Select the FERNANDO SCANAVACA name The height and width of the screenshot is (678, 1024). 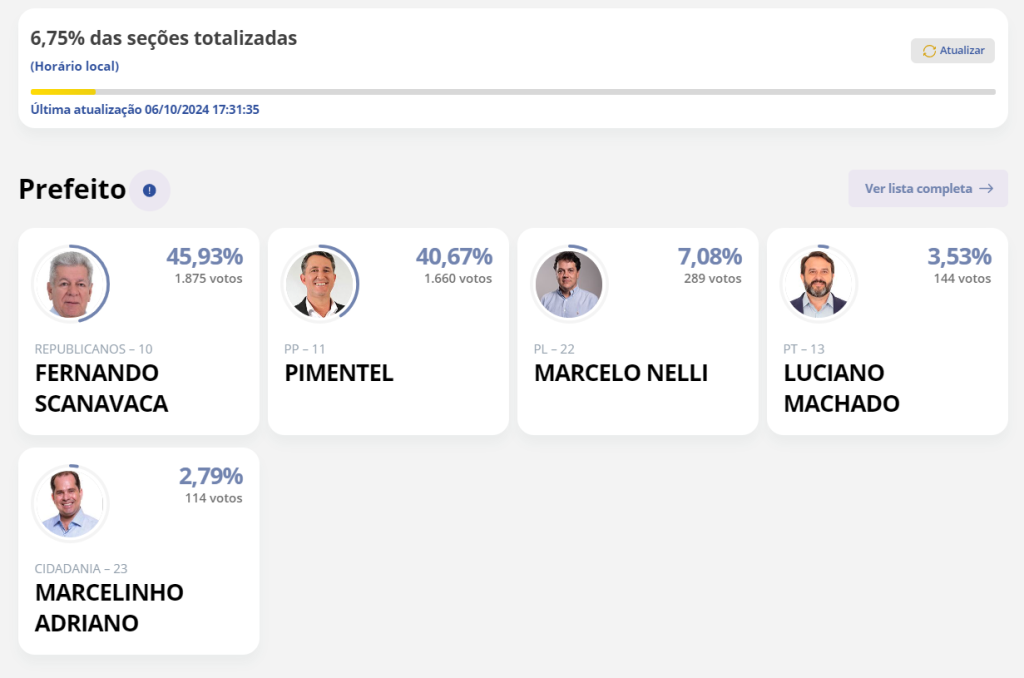pos(101,388)
